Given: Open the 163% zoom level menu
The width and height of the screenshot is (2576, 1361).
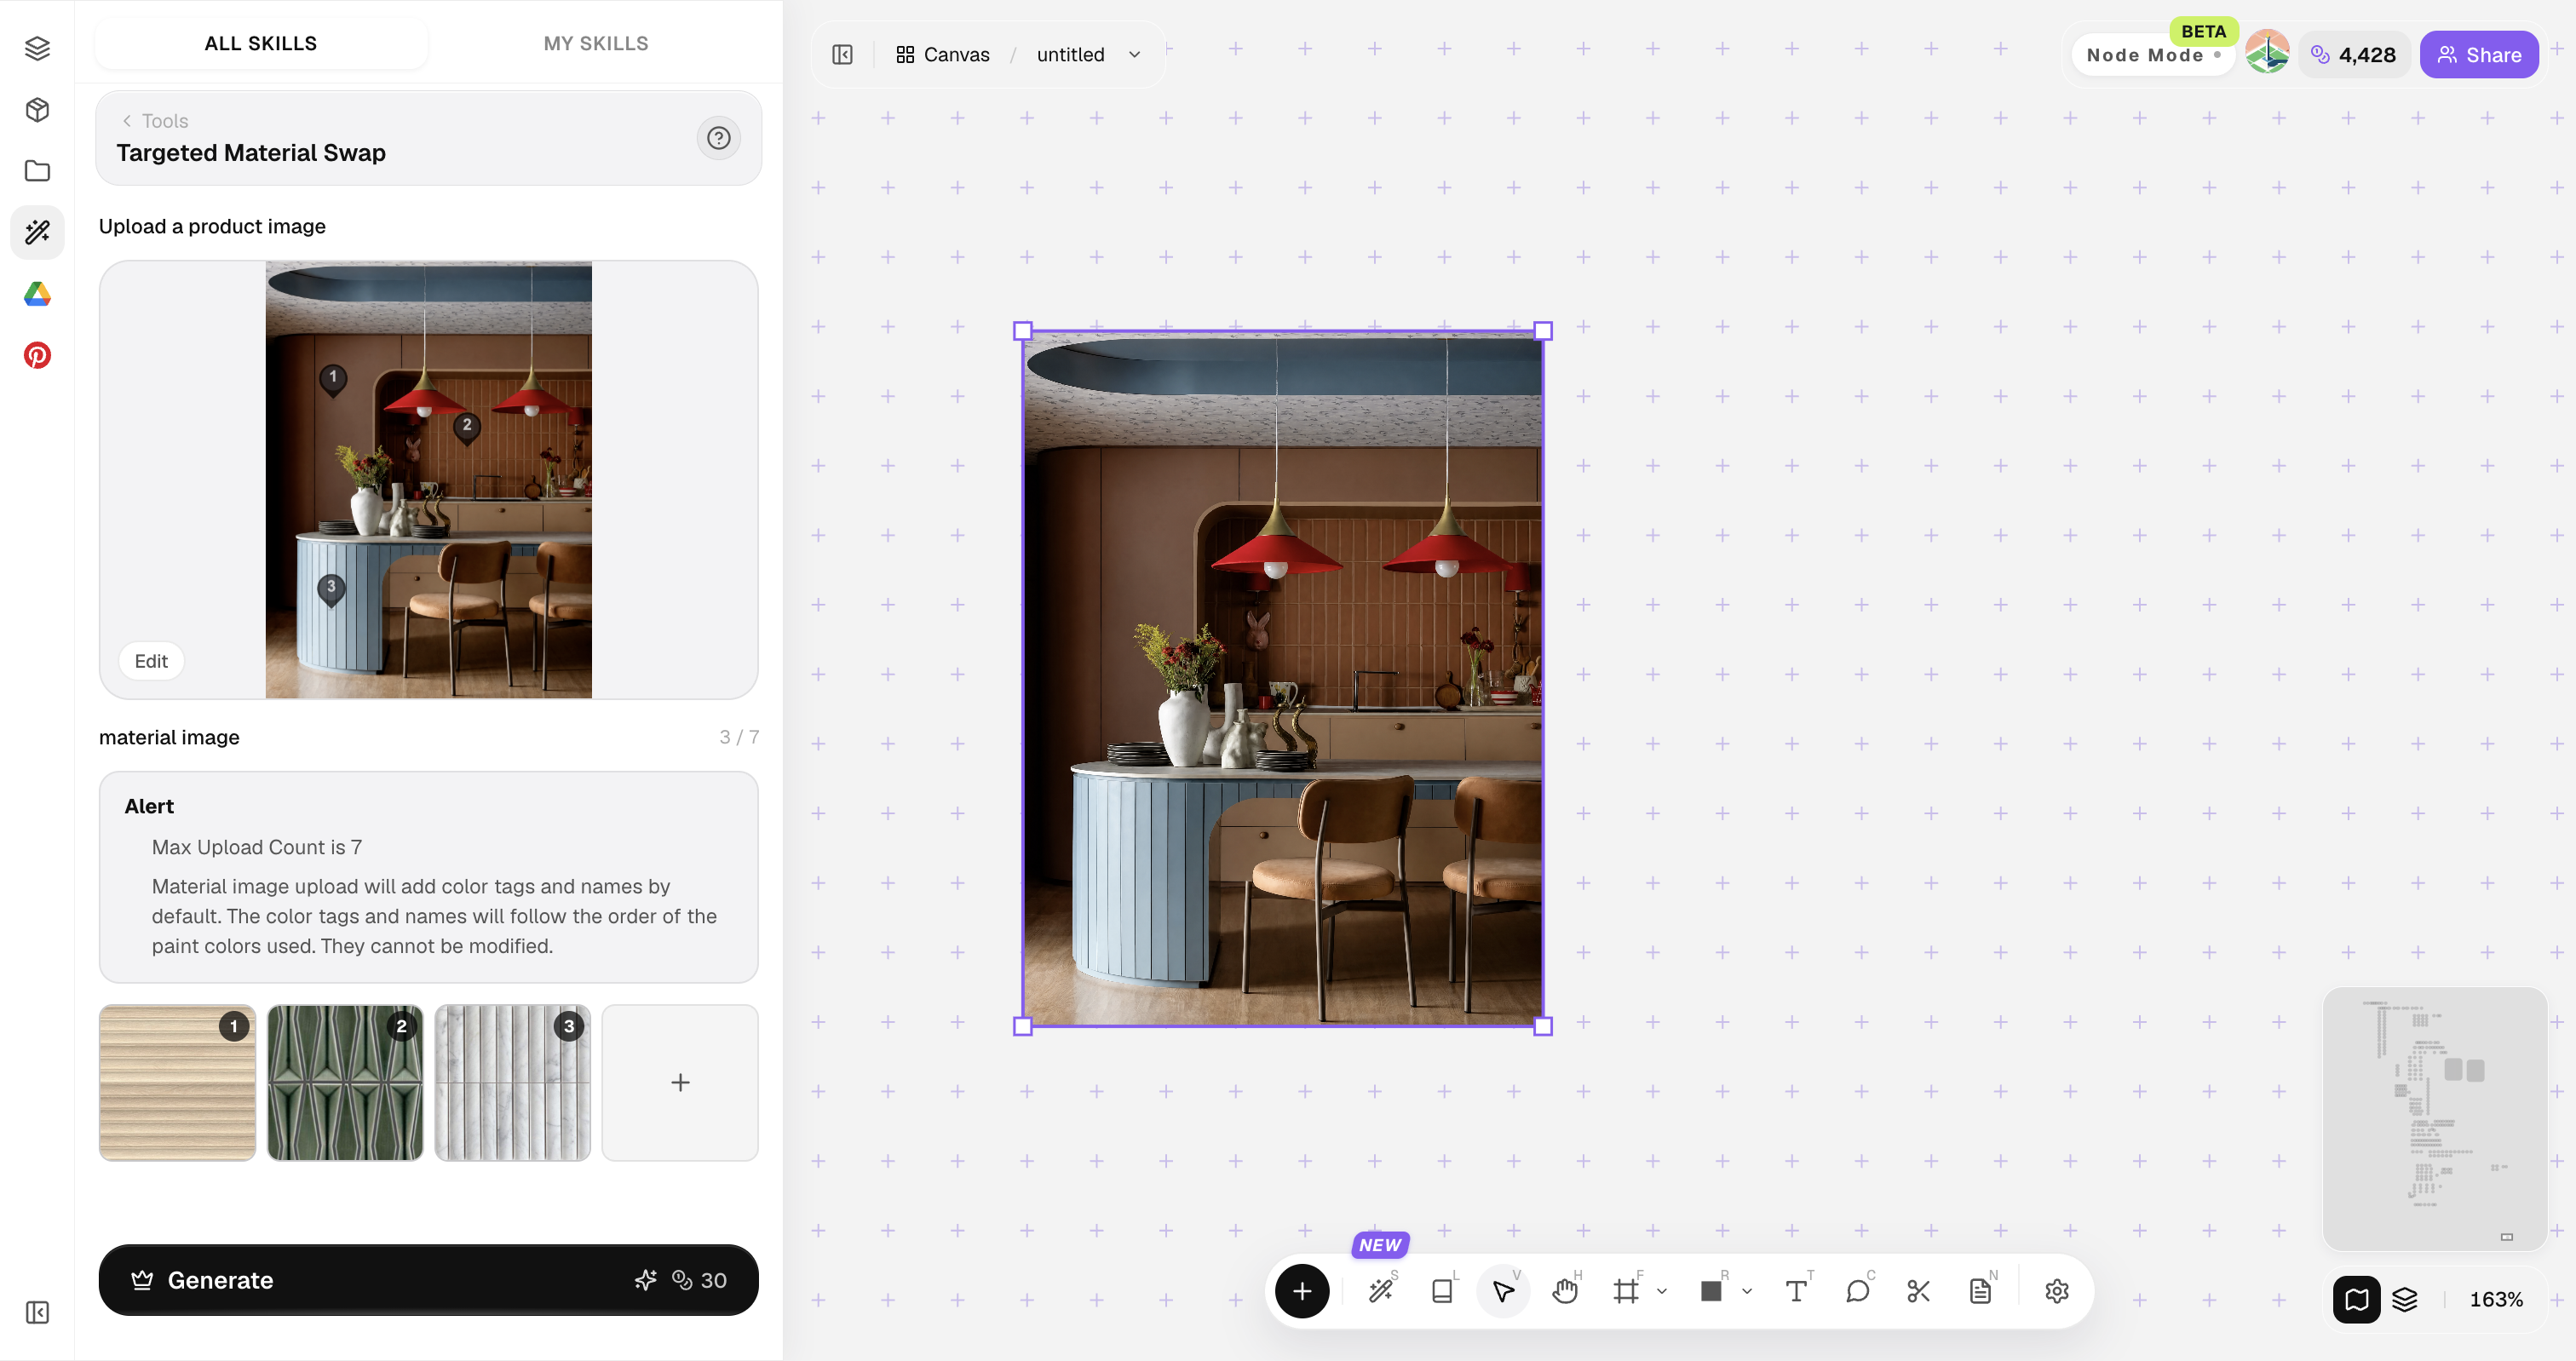Looking at the screenshot, I should click(2495, 1299).
